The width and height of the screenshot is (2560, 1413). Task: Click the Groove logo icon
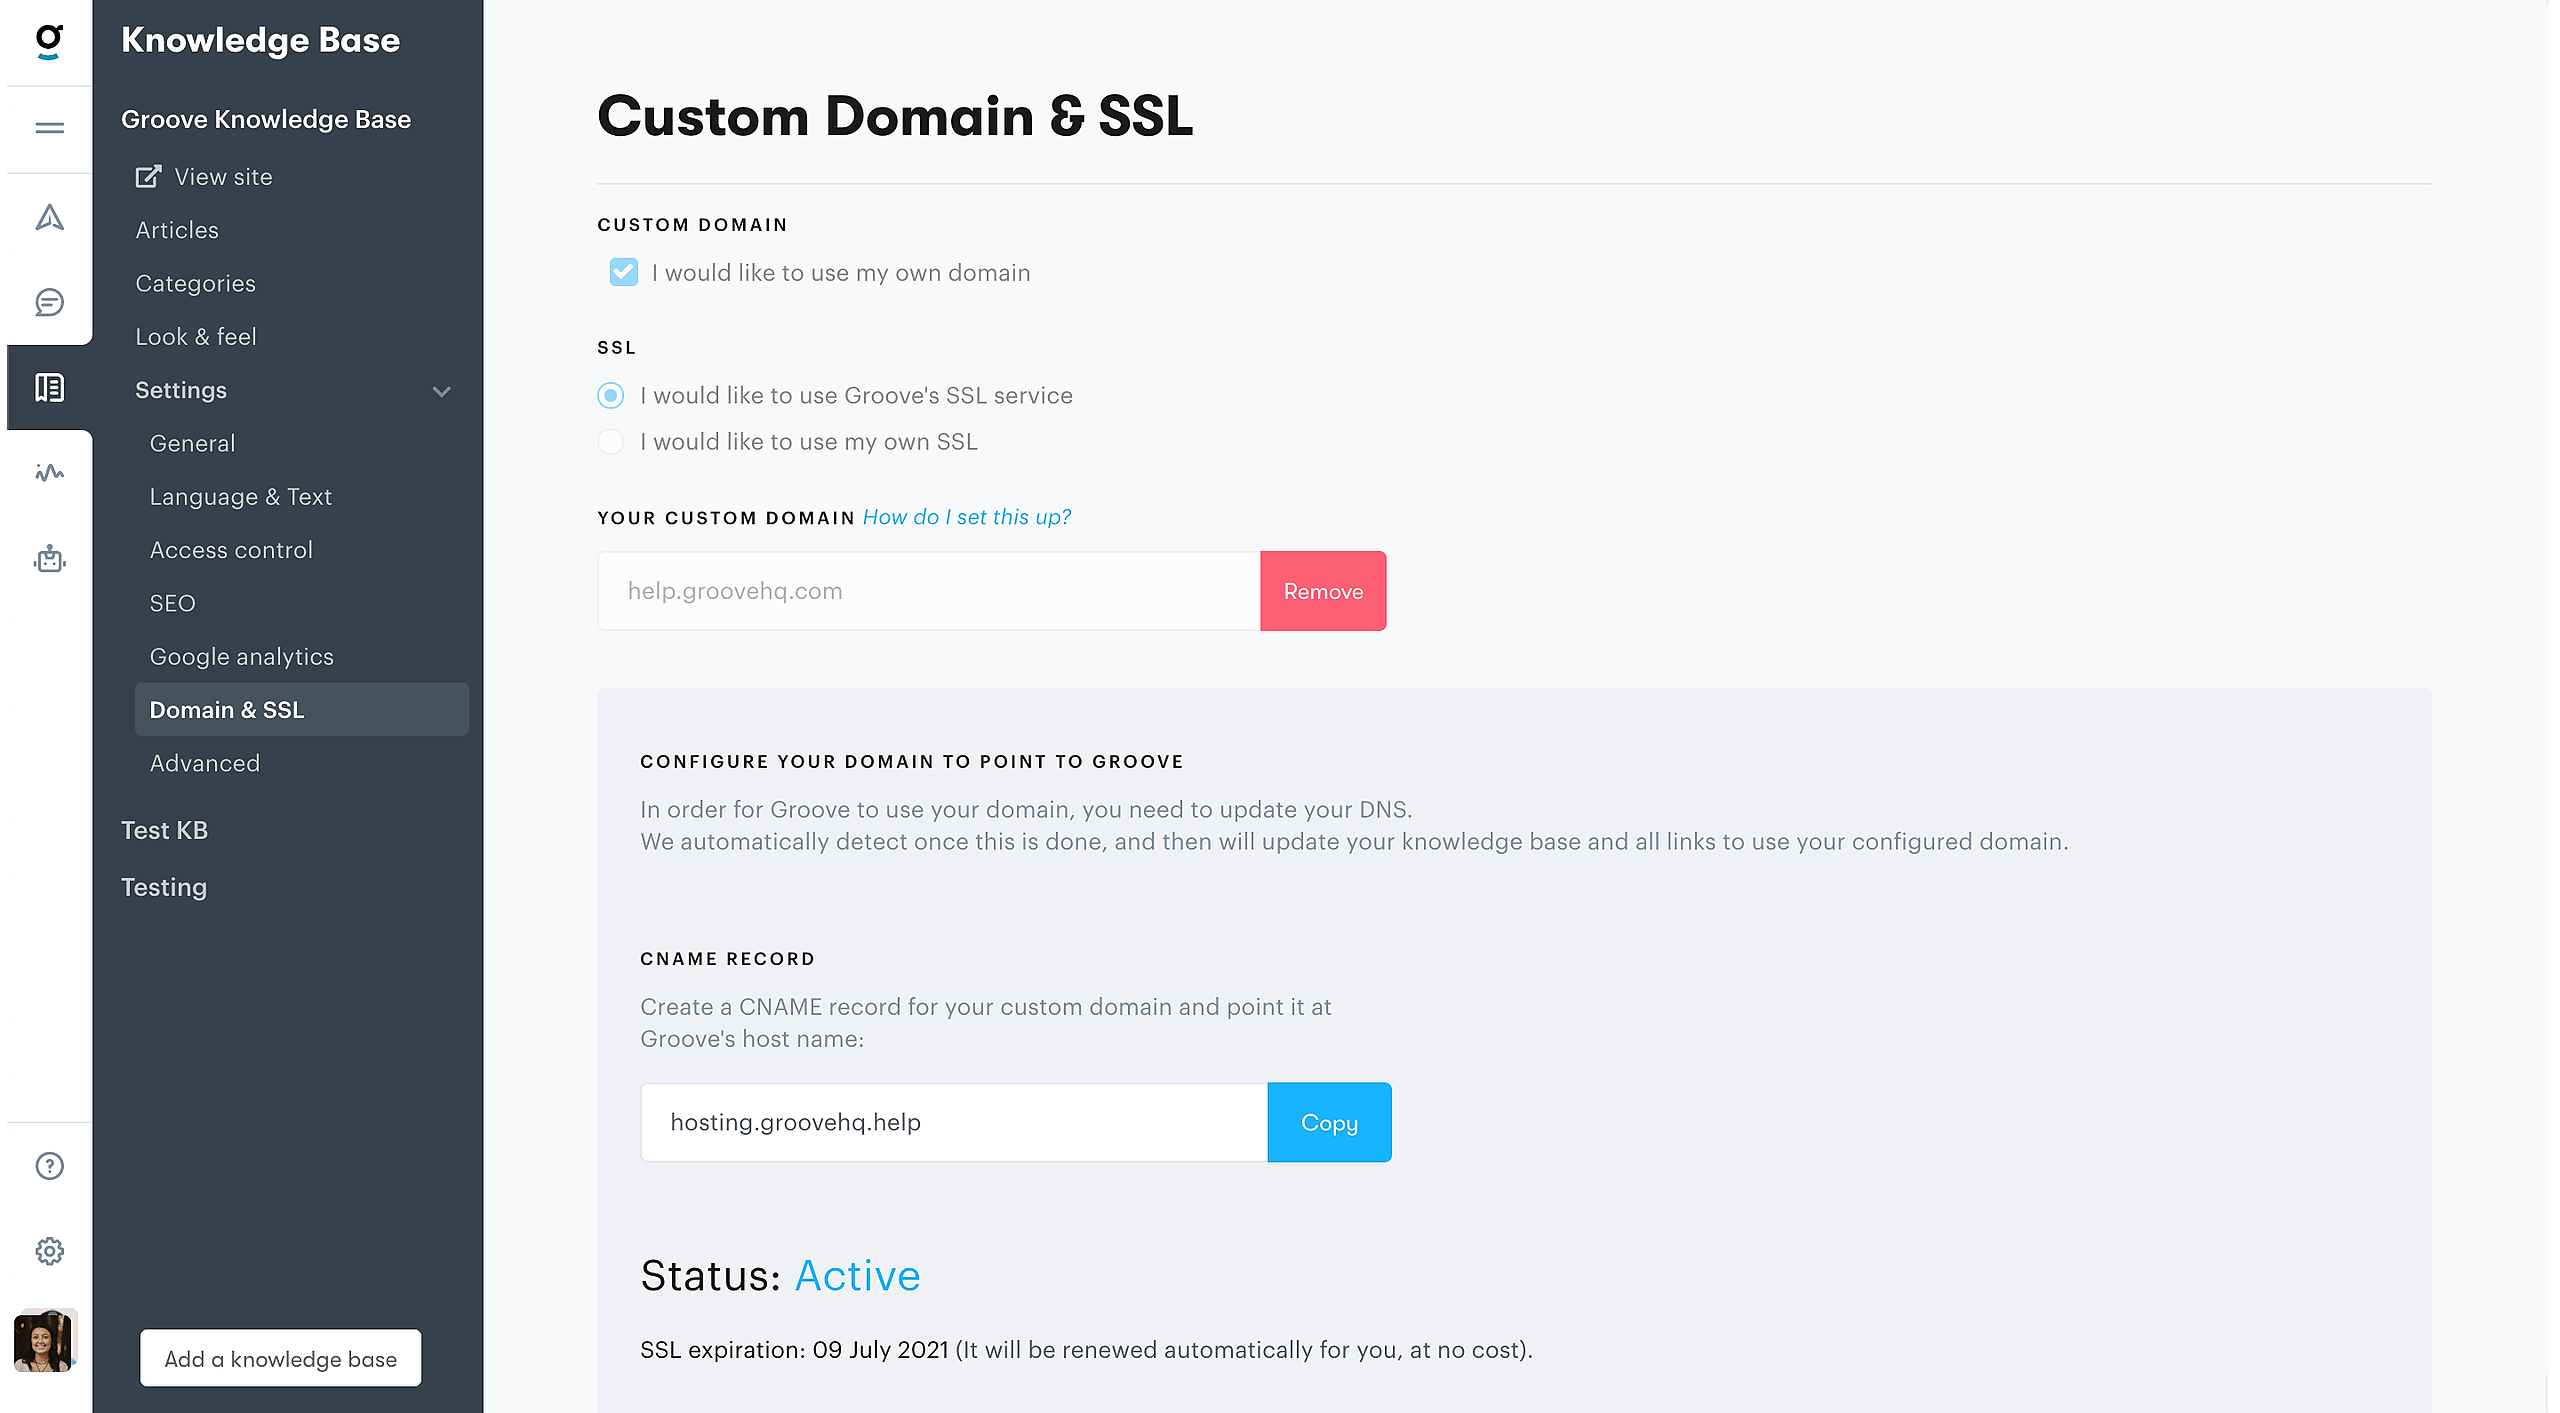click(48, 42)
